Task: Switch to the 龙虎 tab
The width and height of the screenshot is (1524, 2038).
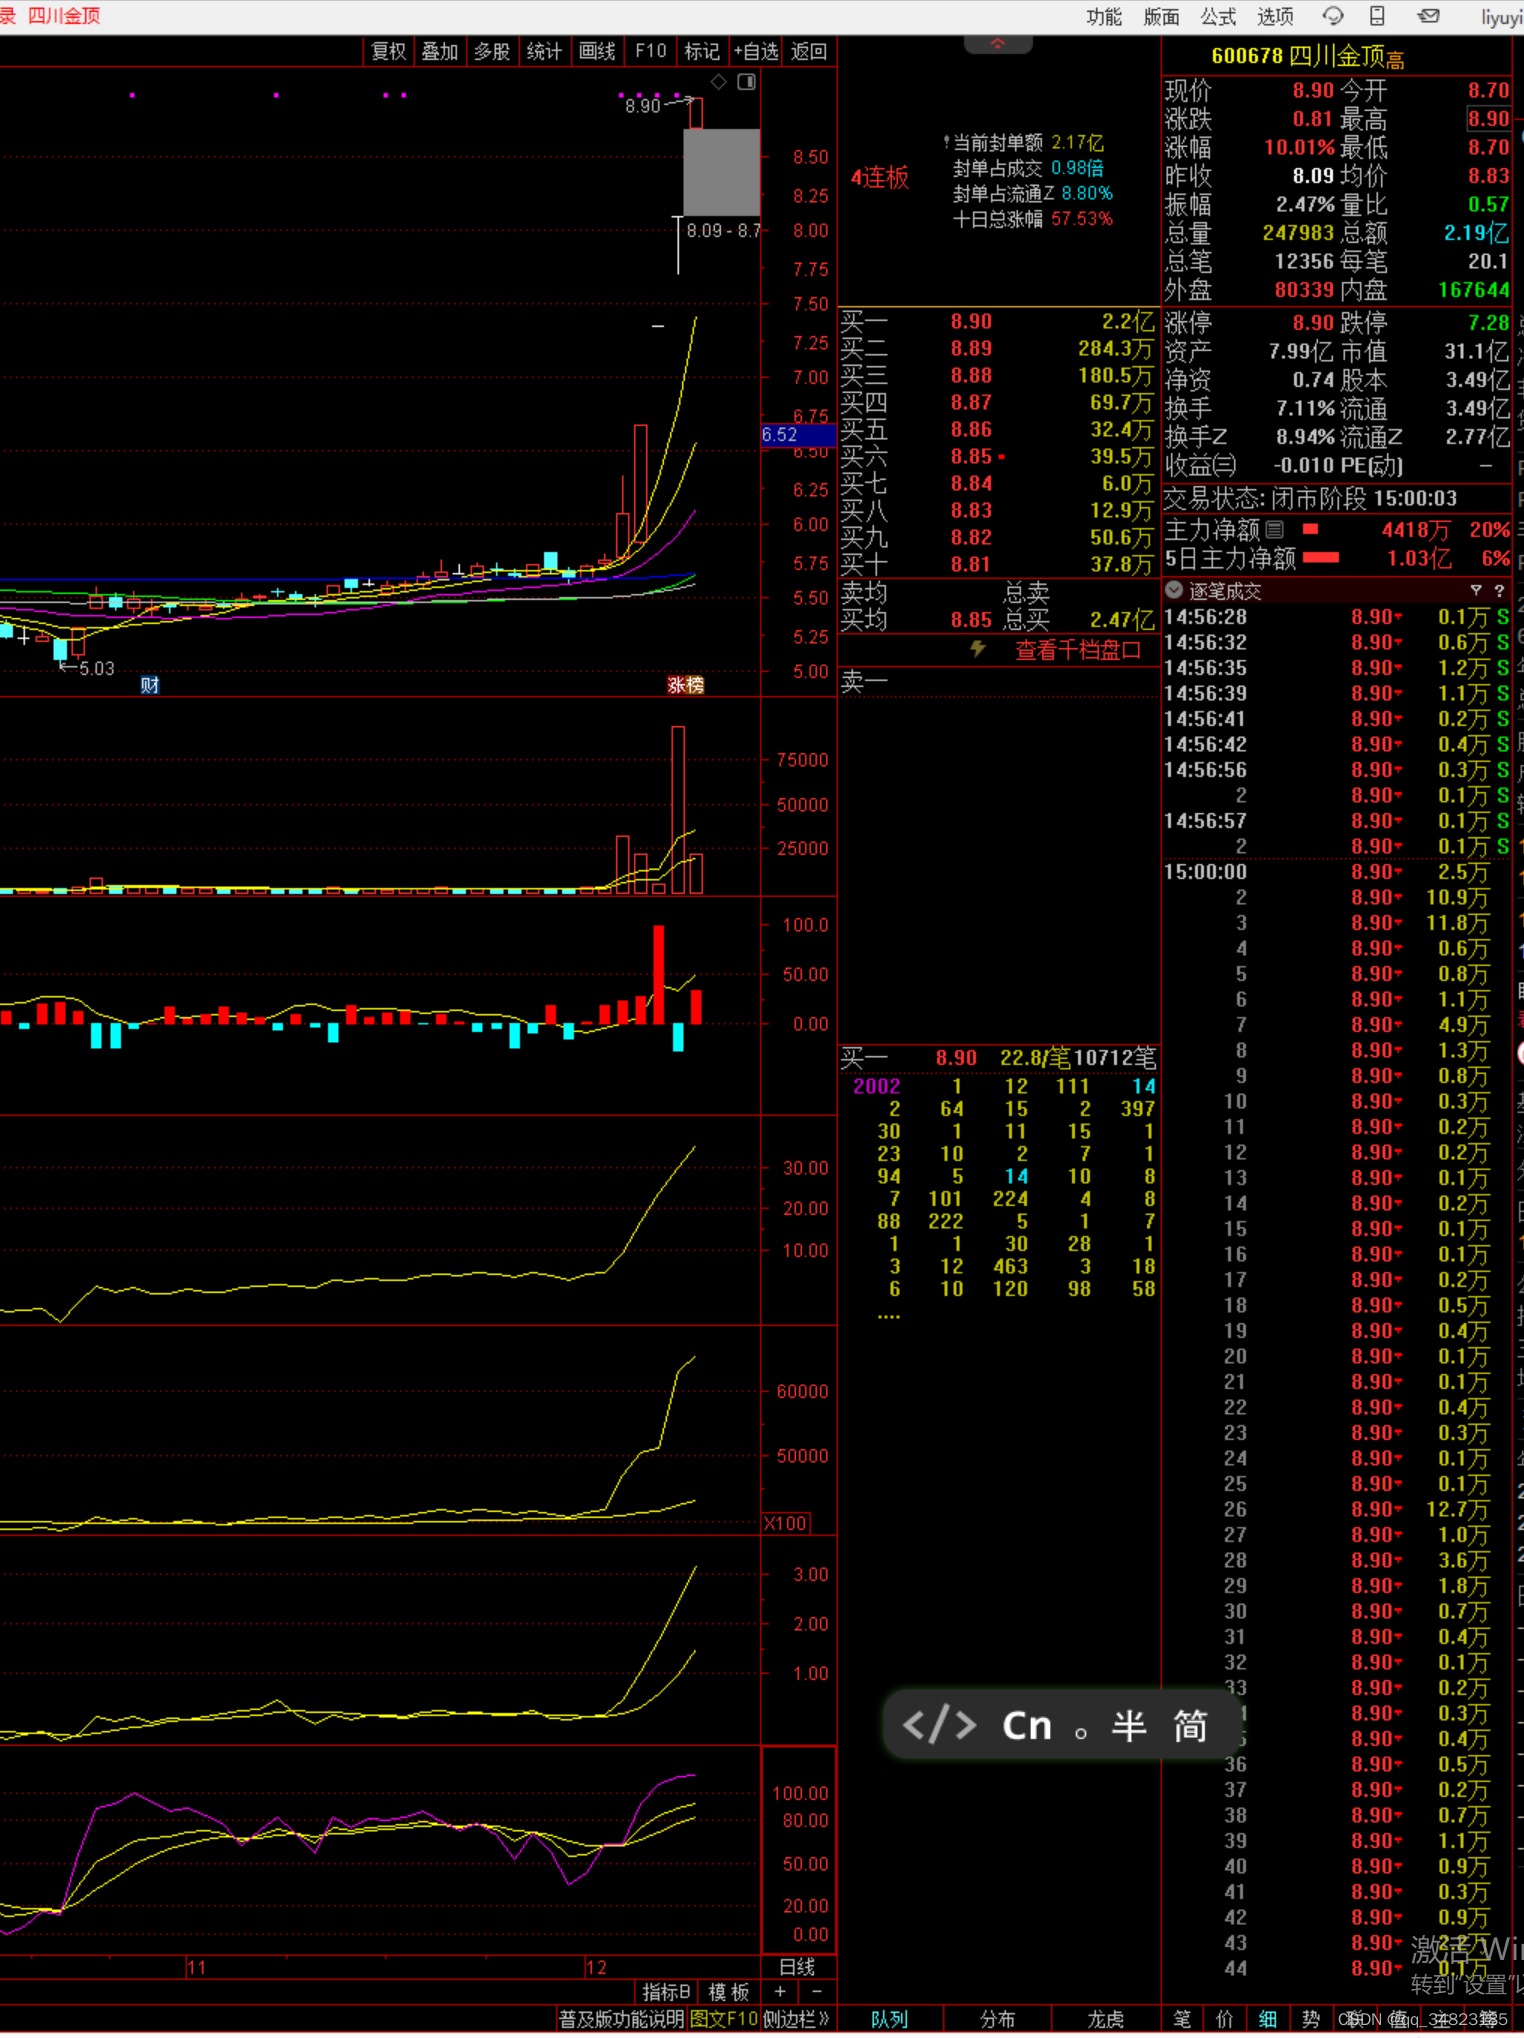Action: click(x=1105, y=2020)
